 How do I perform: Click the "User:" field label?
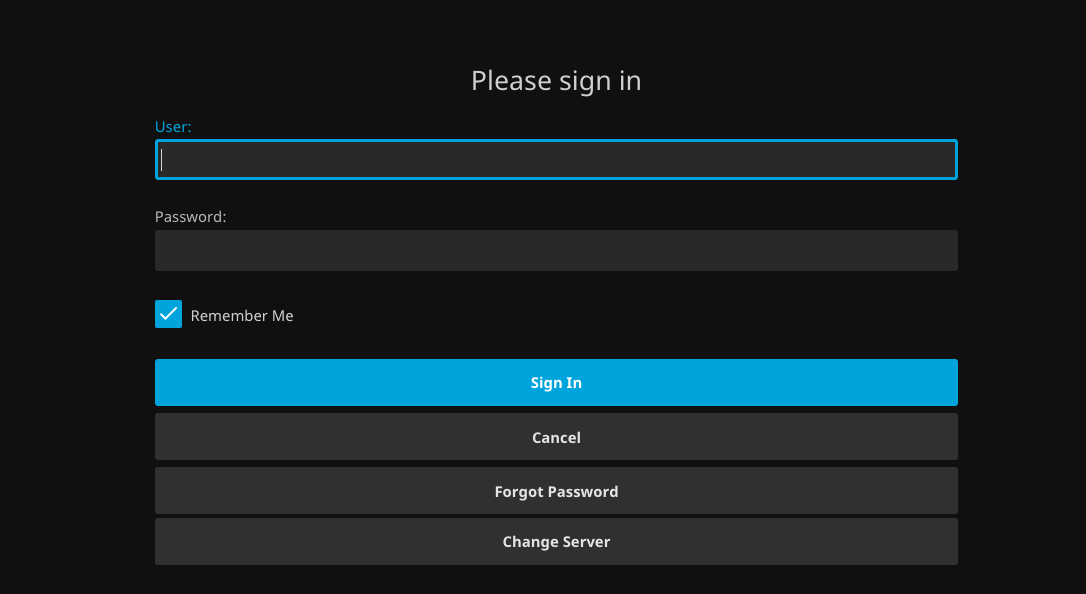click(x=173, y=127)
